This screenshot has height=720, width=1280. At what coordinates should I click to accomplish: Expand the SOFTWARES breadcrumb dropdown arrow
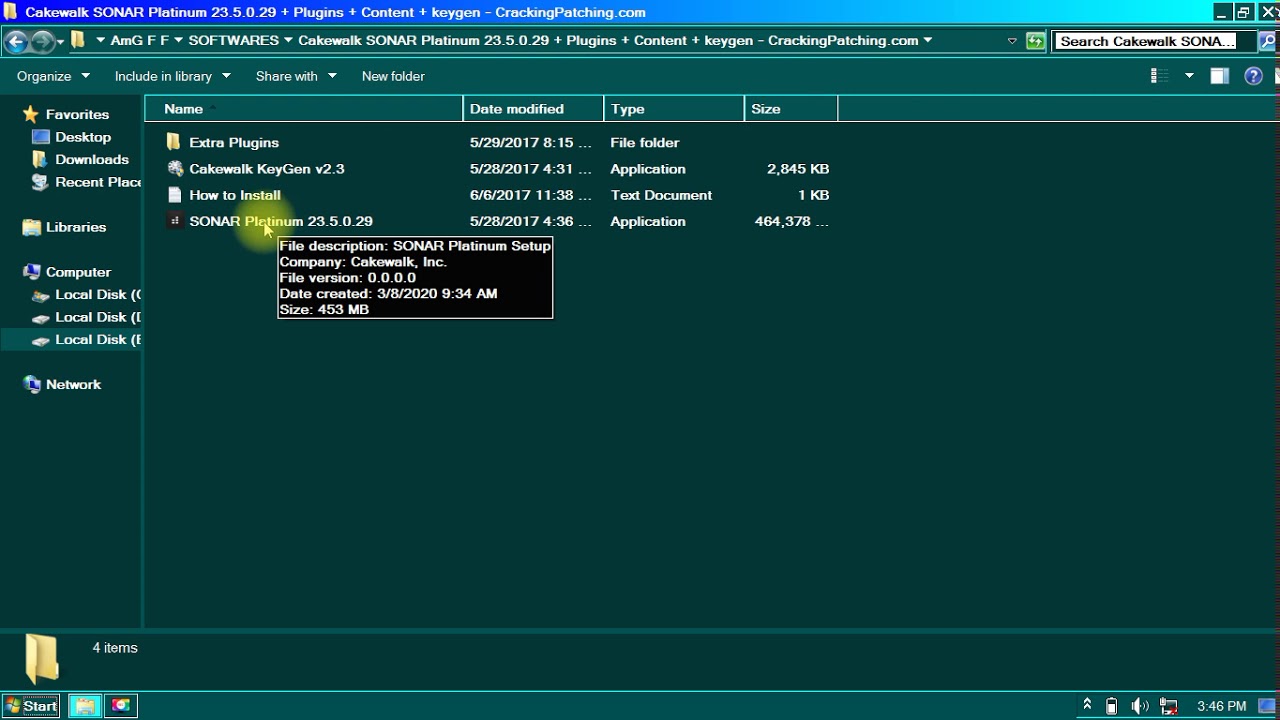point(288,41)
